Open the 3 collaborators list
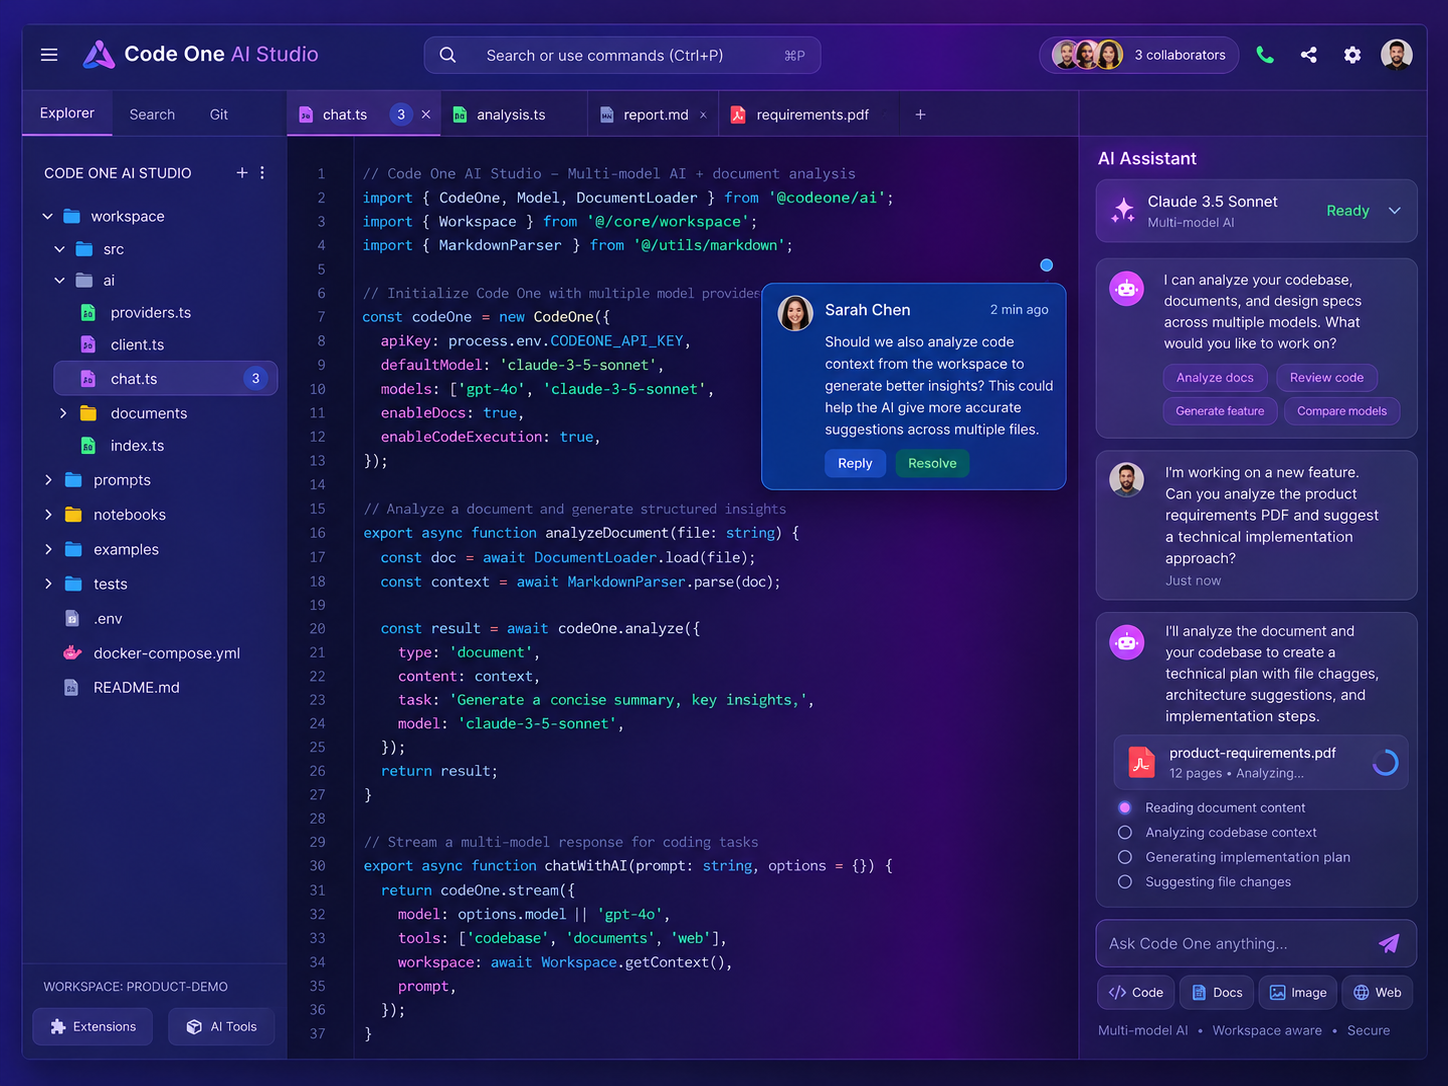The image size is (1448, 1086). 1139,55
